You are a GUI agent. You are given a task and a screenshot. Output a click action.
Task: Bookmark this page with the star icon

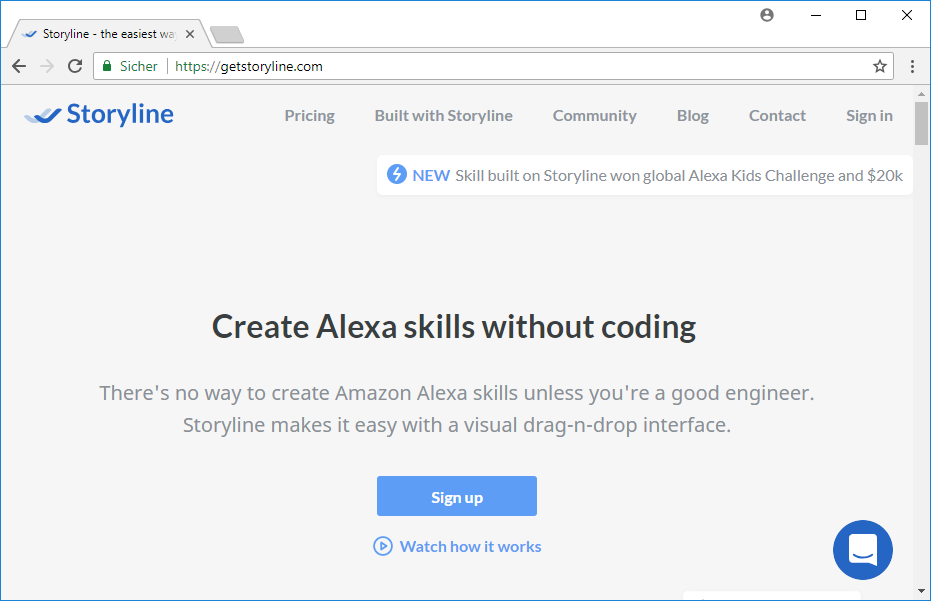tap(880, 66)
